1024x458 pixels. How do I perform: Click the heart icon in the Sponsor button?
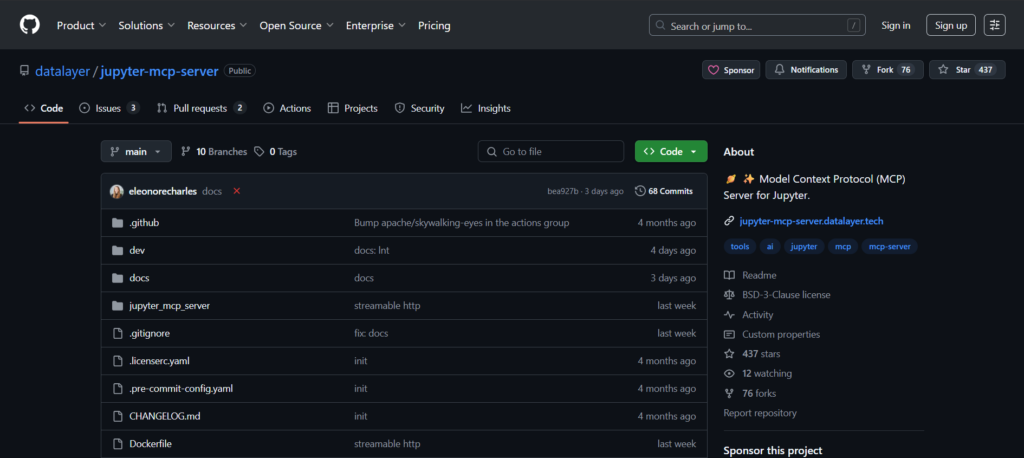714,70
